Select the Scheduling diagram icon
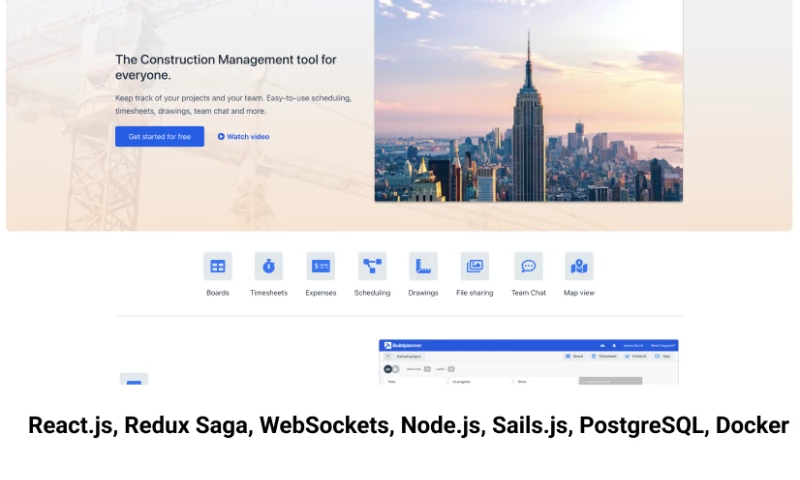Image resolution: width=800 pixels, height=480 pixels. click(x=372, y=266)
